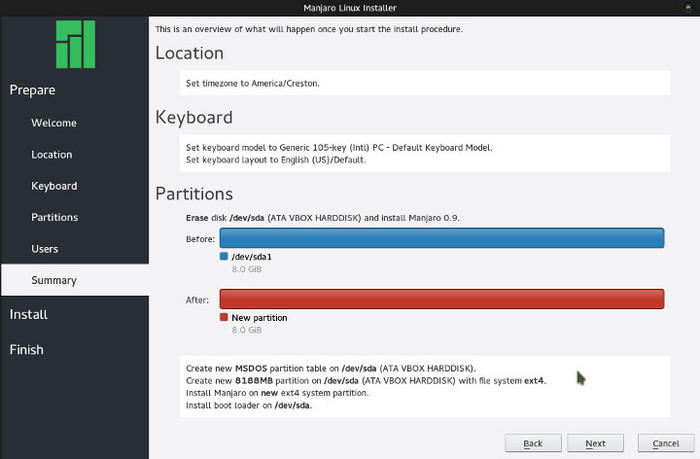
Task: Click the Install phase in the sidebar
Action: (x=29, y=314)
